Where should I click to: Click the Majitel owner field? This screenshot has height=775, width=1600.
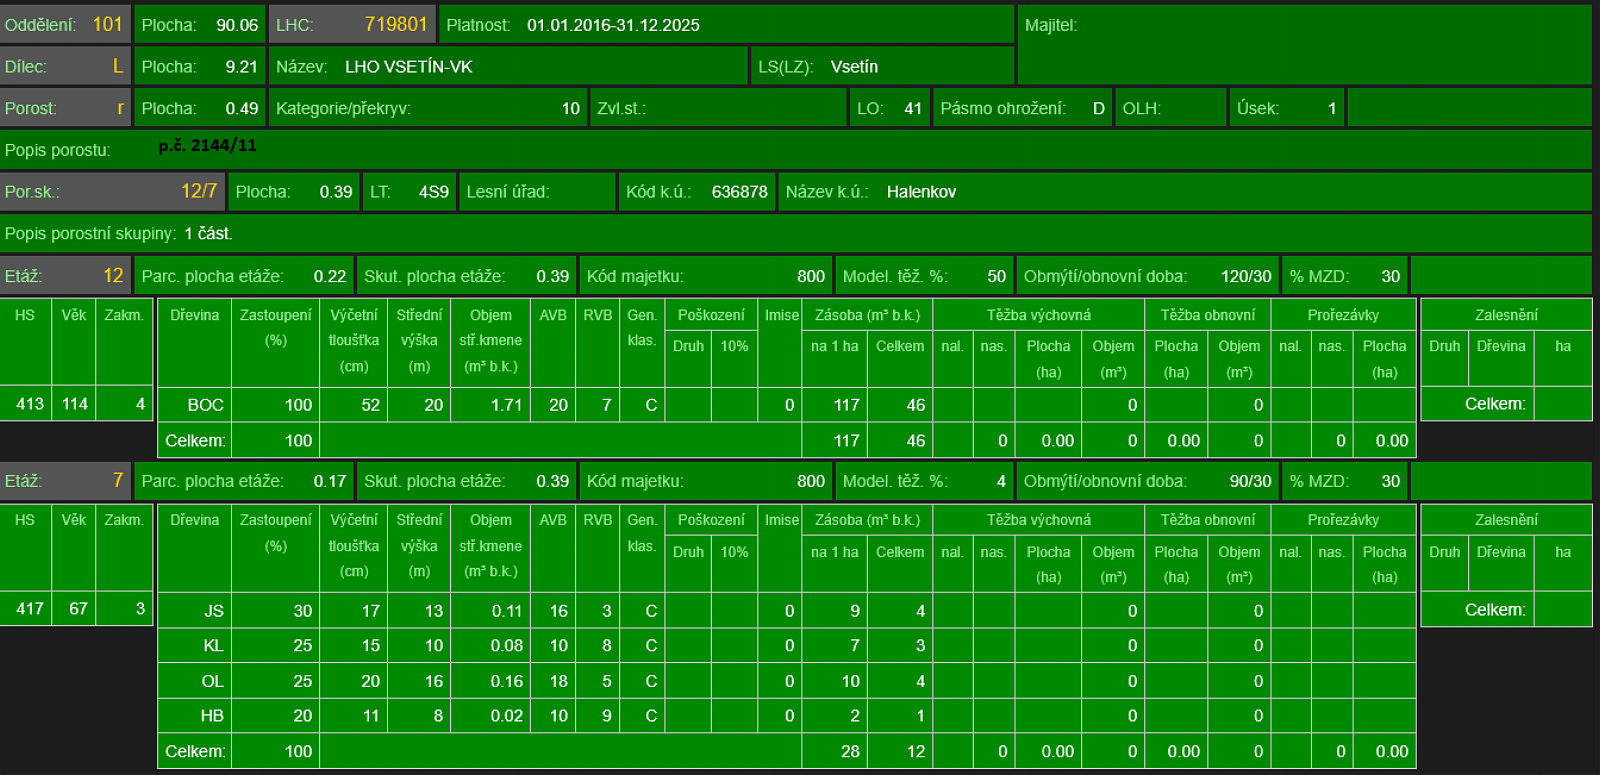(1304, 45)
